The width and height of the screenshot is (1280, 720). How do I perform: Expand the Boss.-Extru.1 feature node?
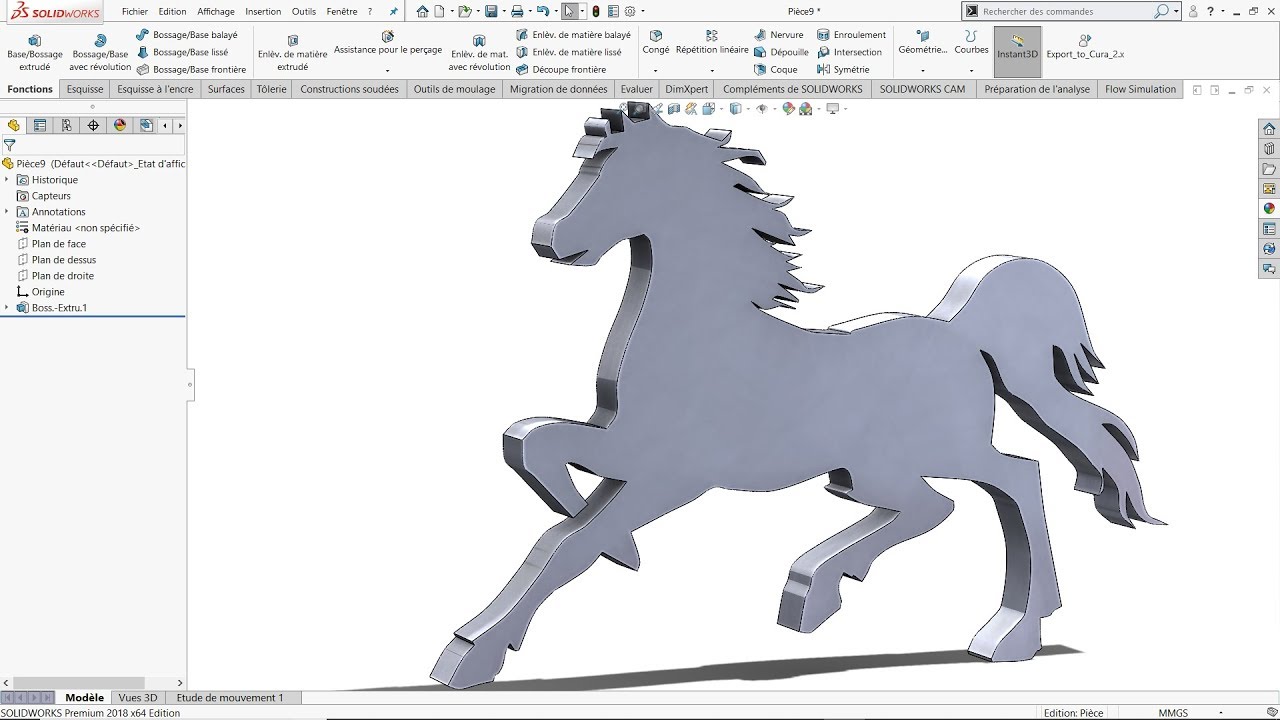coord(7,308)
